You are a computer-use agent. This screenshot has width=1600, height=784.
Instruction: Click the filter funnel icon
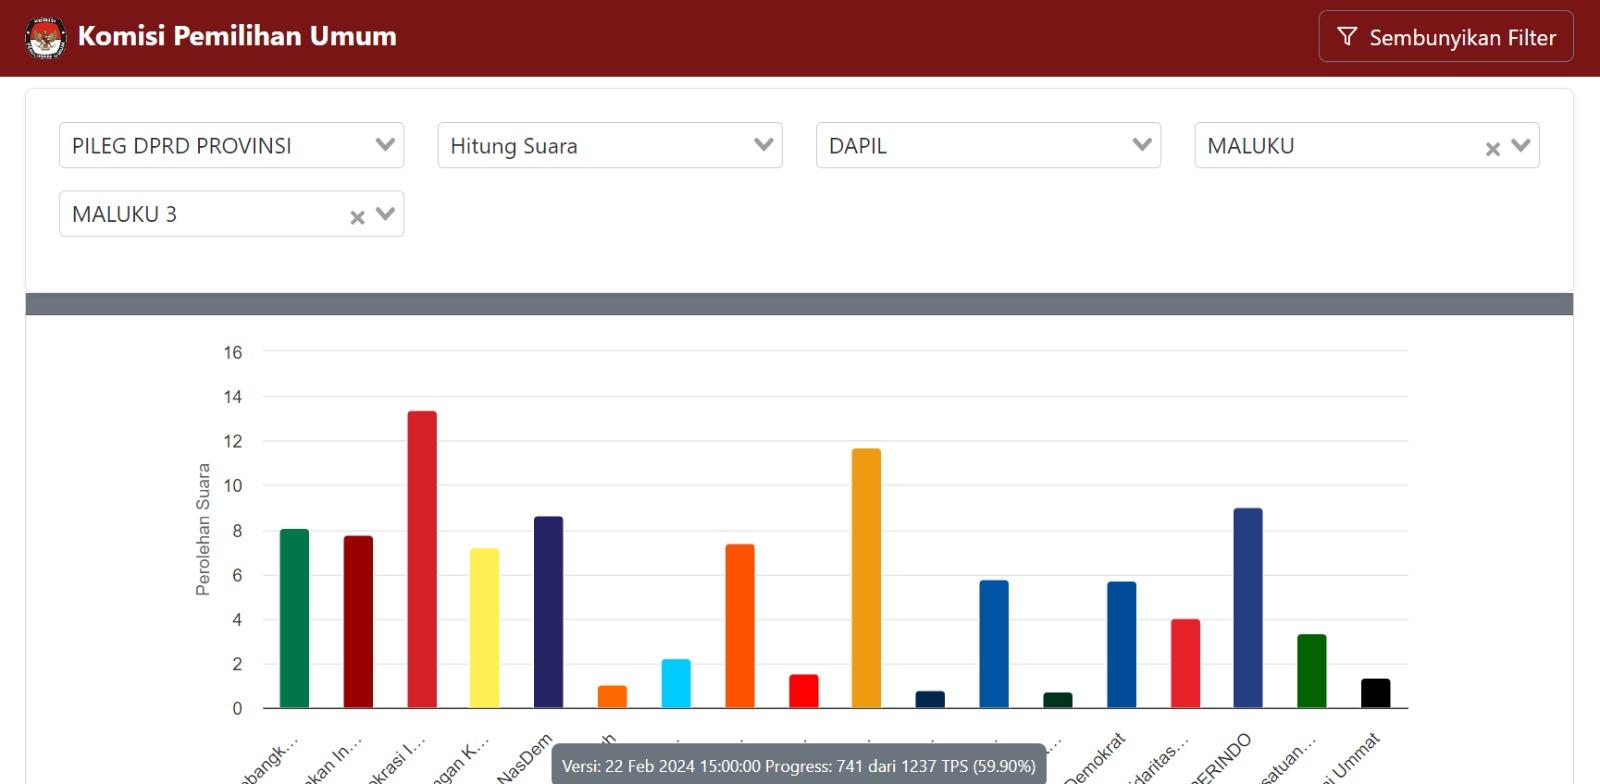coord(1347,37)
